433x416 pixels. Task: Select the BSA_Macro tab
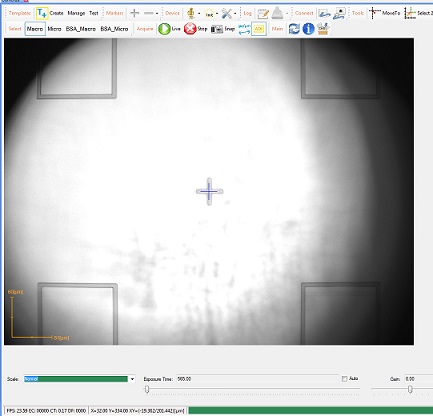81,29
